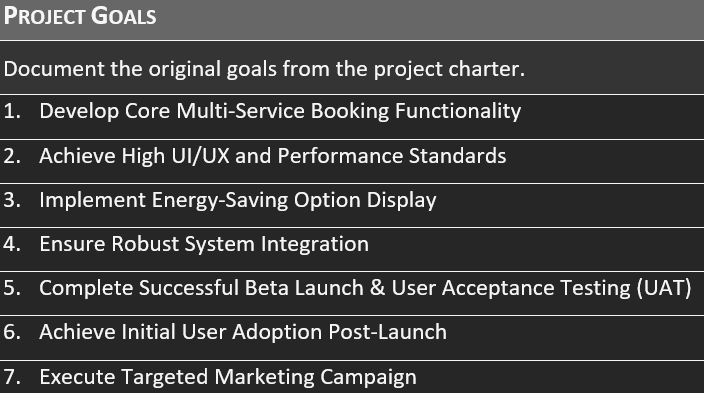Click goal 2 Achieve High UI/UX Standards
This screenshot has width=704, height=393.
(x=273, y=156)
